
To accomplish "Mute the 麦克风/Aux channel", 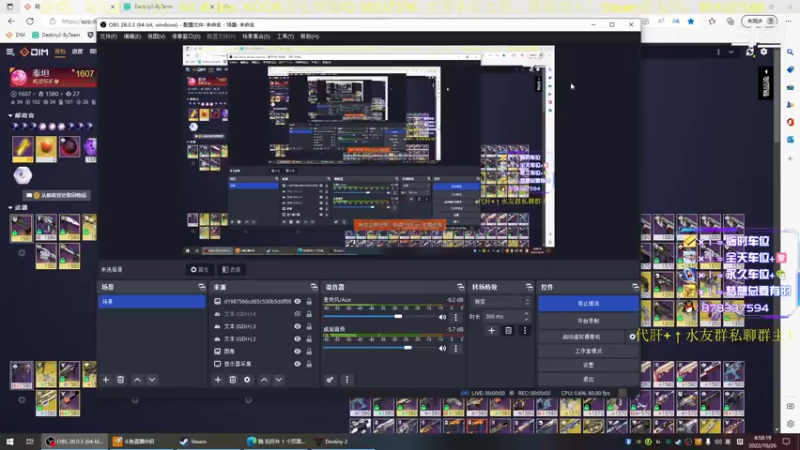I will 442,317.
